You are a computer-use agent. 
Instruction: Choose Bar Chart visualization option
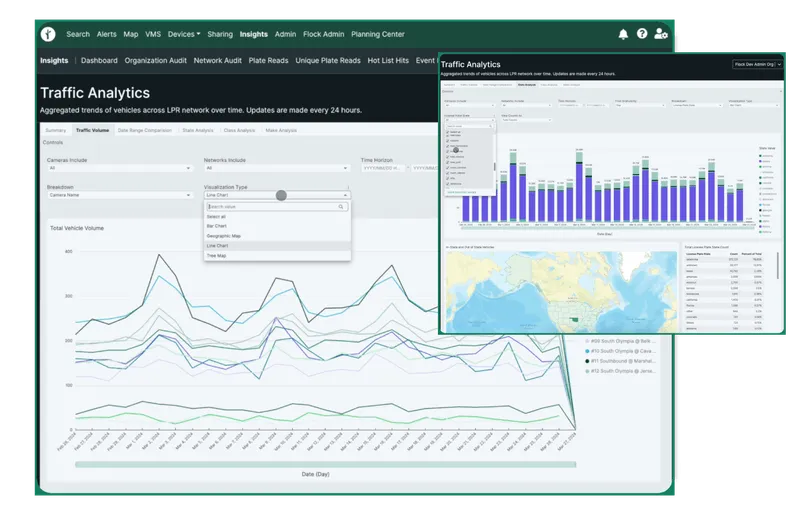[x=277, y=226]
